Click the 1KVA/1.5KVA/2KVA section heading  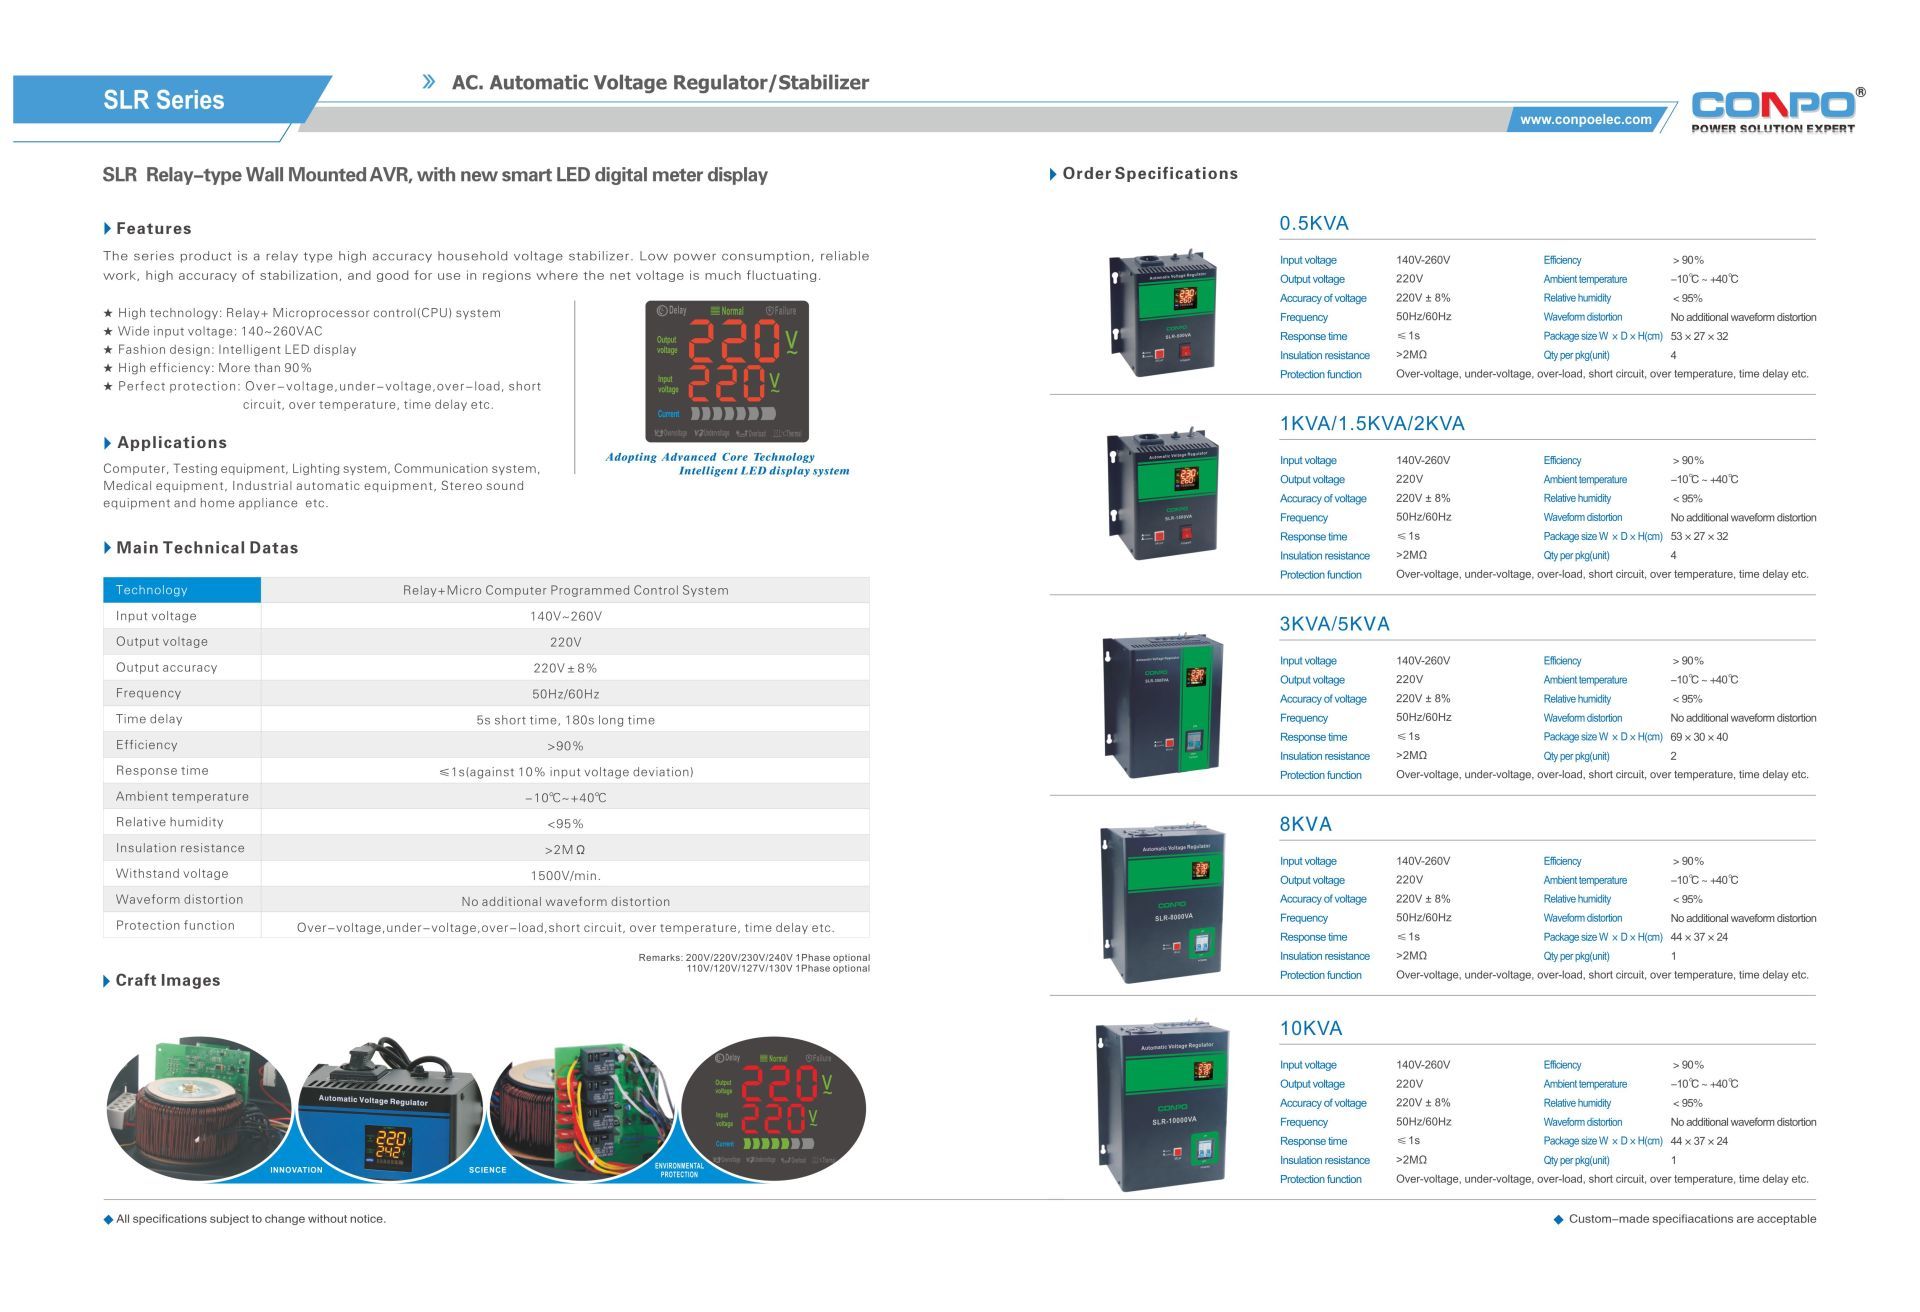point(1372,423)
